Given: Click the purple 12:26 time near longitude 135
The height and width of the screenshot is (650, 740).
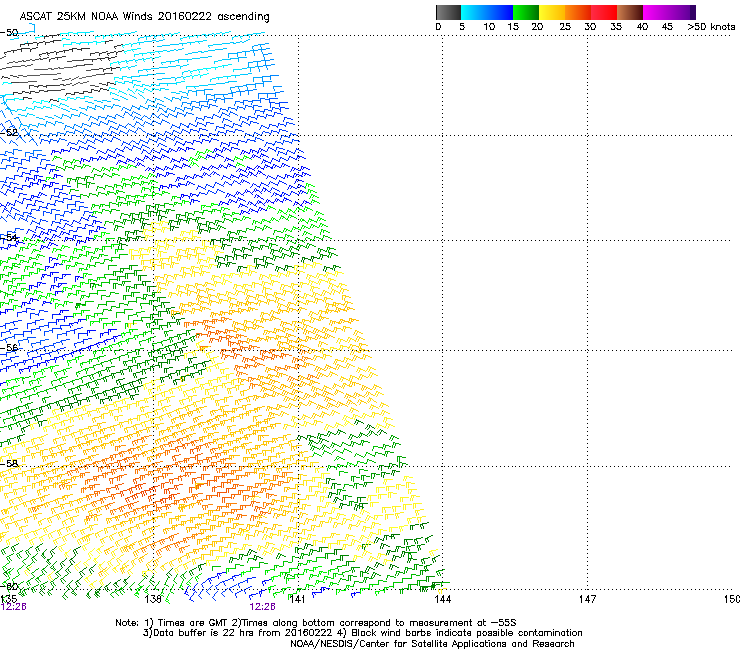Looking at the screenshot, I should pyautogui.click(x=14, y=607).
